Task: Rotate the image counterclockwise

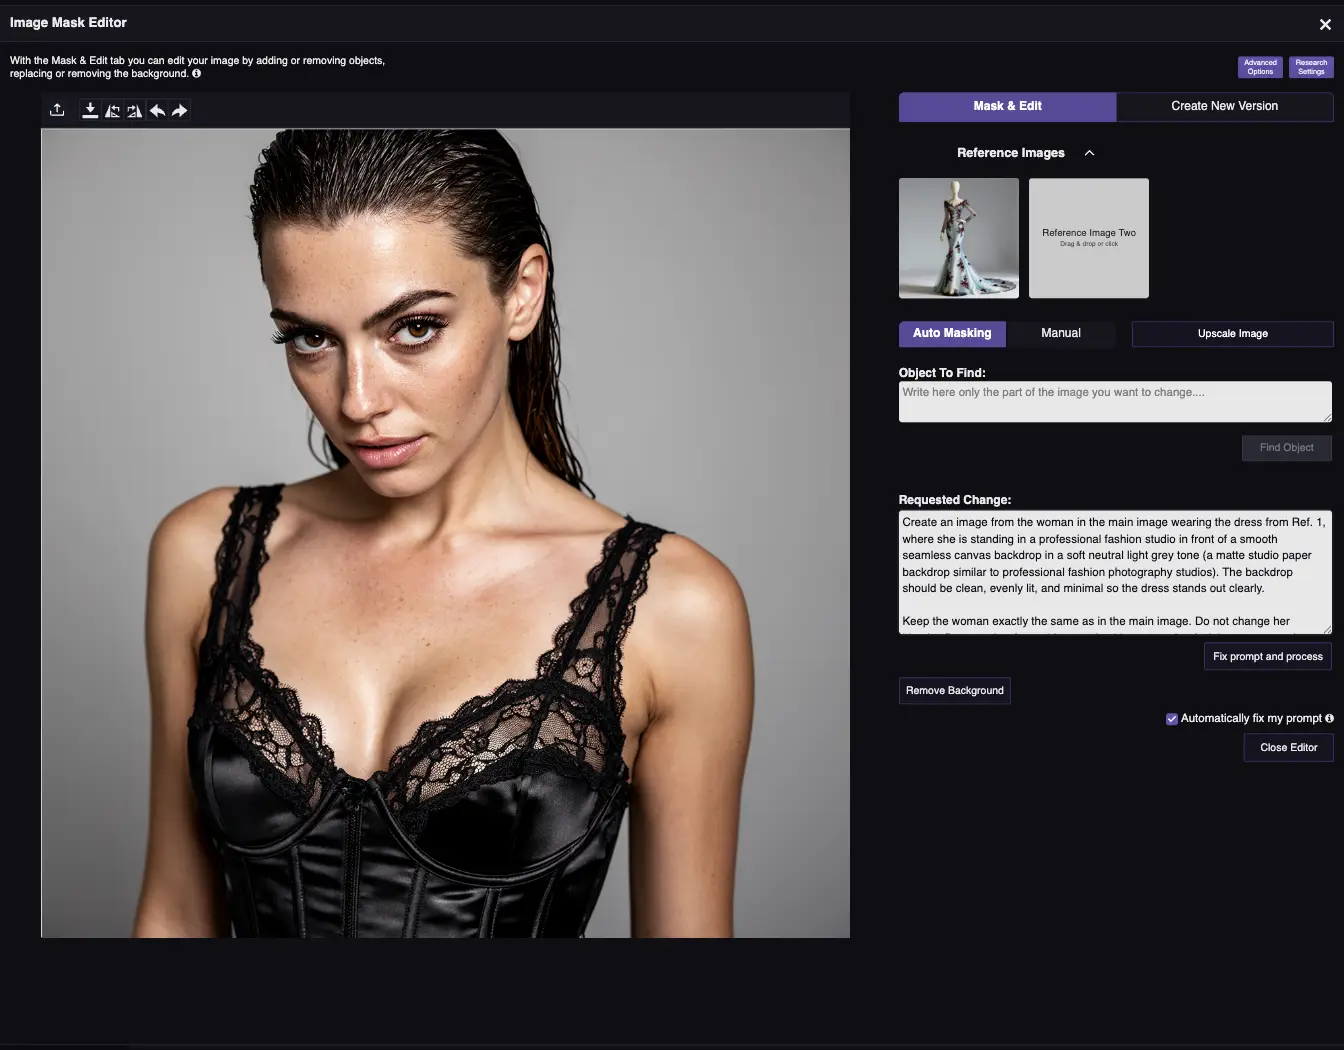Action: (x=112, y=110)
